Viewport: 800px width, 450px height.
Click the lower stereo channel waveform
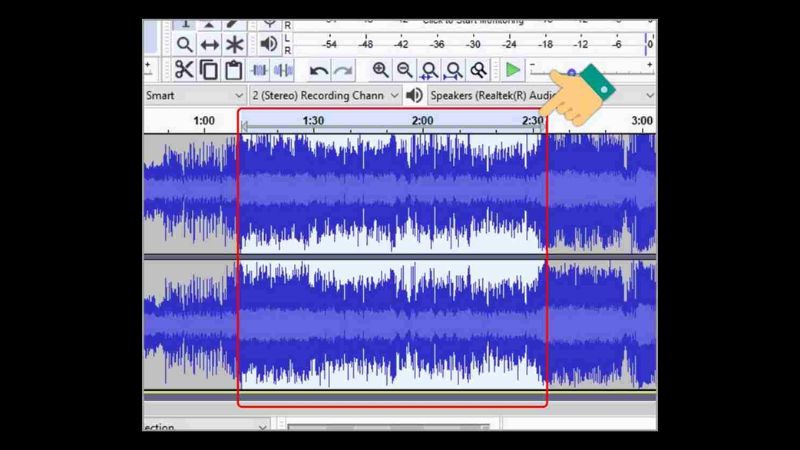coord(400,324)
